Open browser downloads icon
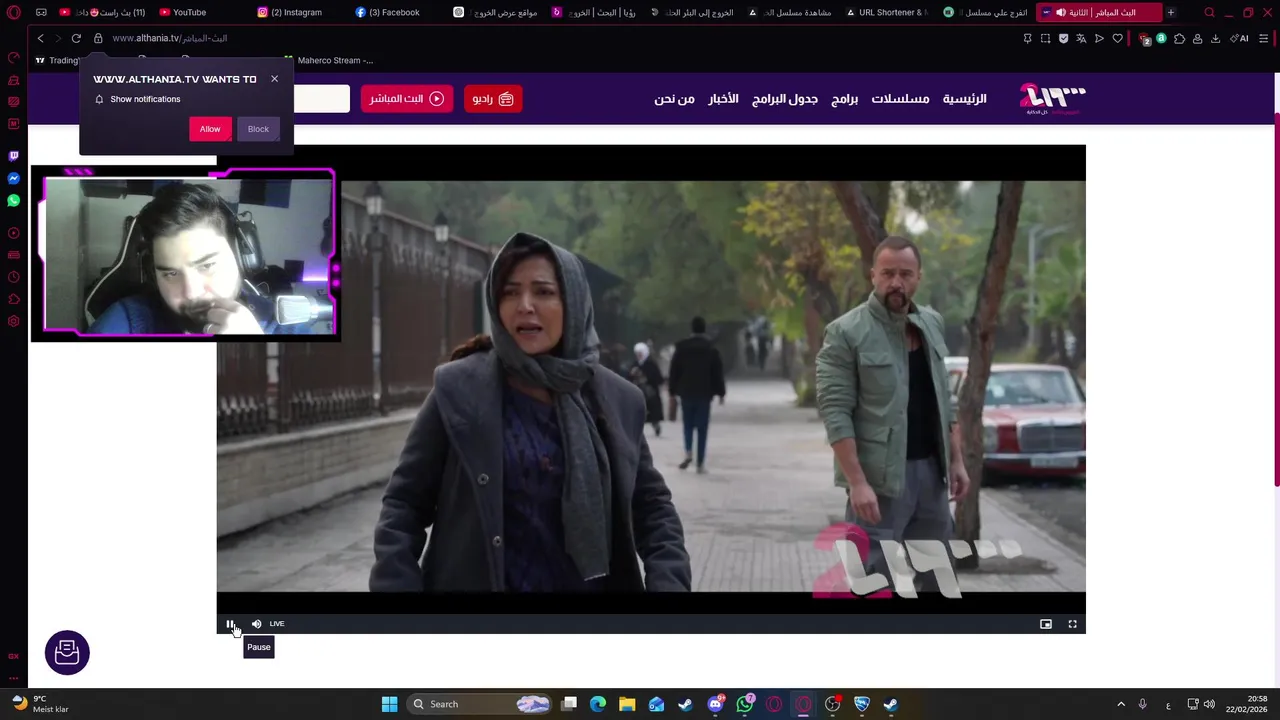This screenshot has height=720, width=1280. [x=1215, y=38]
